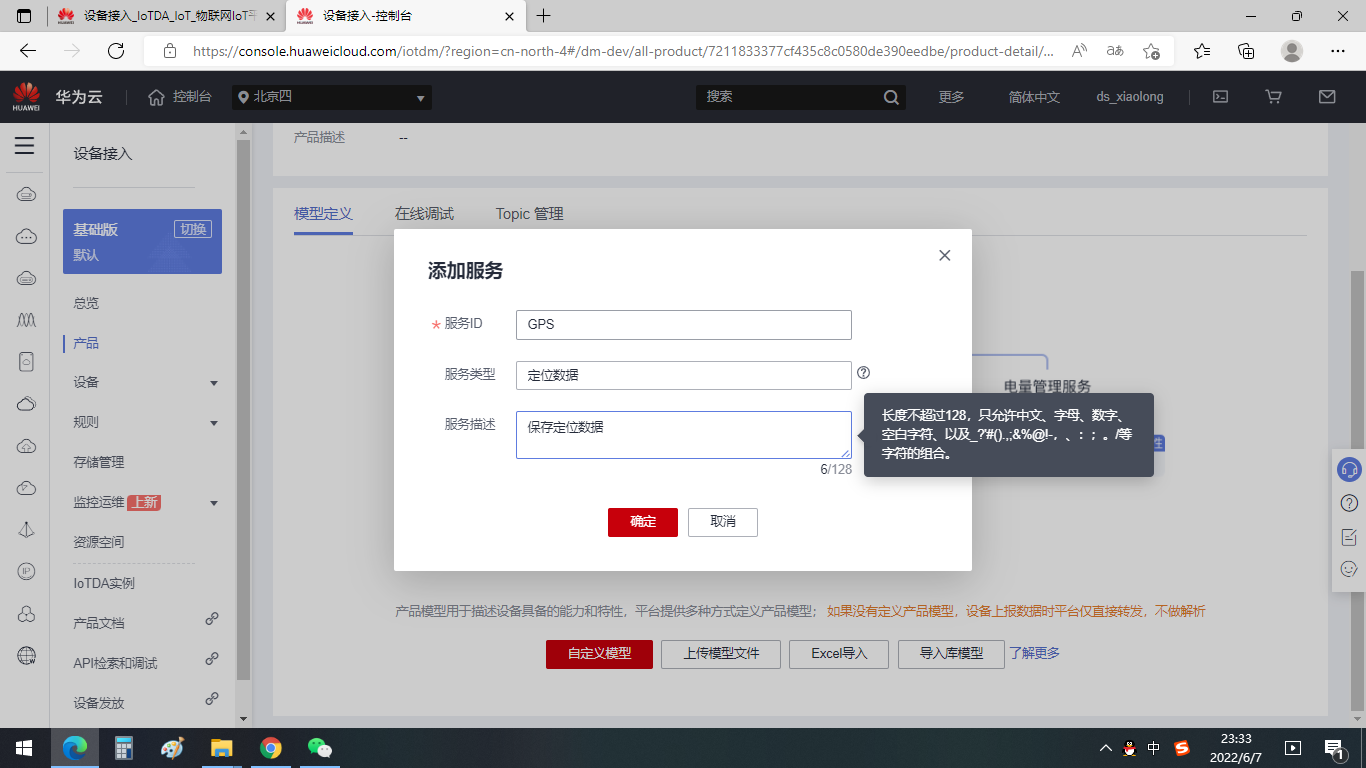
Task: Click the 切换 edition button
Action: 193,229
